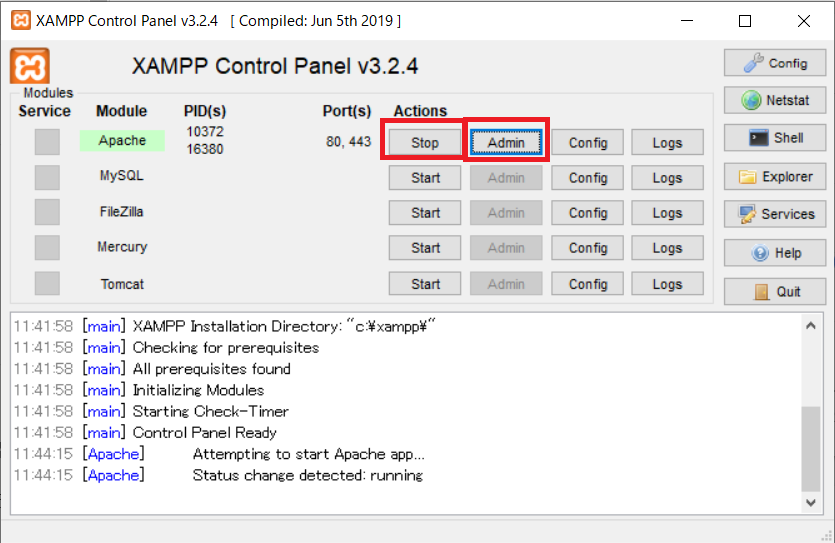
Task: Open the XAMPP Config button with wrench icon
Action: tap(775, 63)
